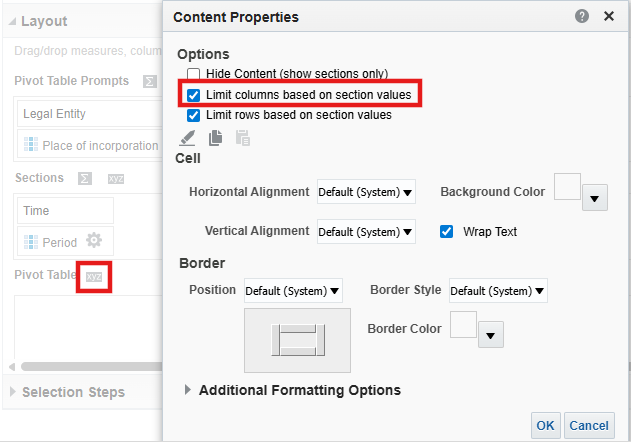This screenshot has width=631, height=442.
Task: Click the Period column gear icon
Action: [x=94, y=241]
